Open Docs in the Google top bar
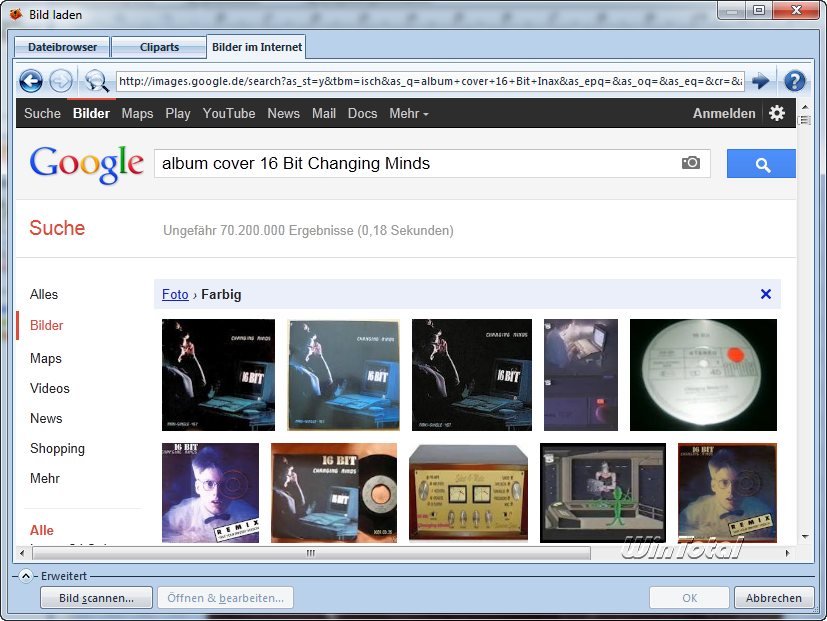The image size is (827, 621). click(362, 113)
